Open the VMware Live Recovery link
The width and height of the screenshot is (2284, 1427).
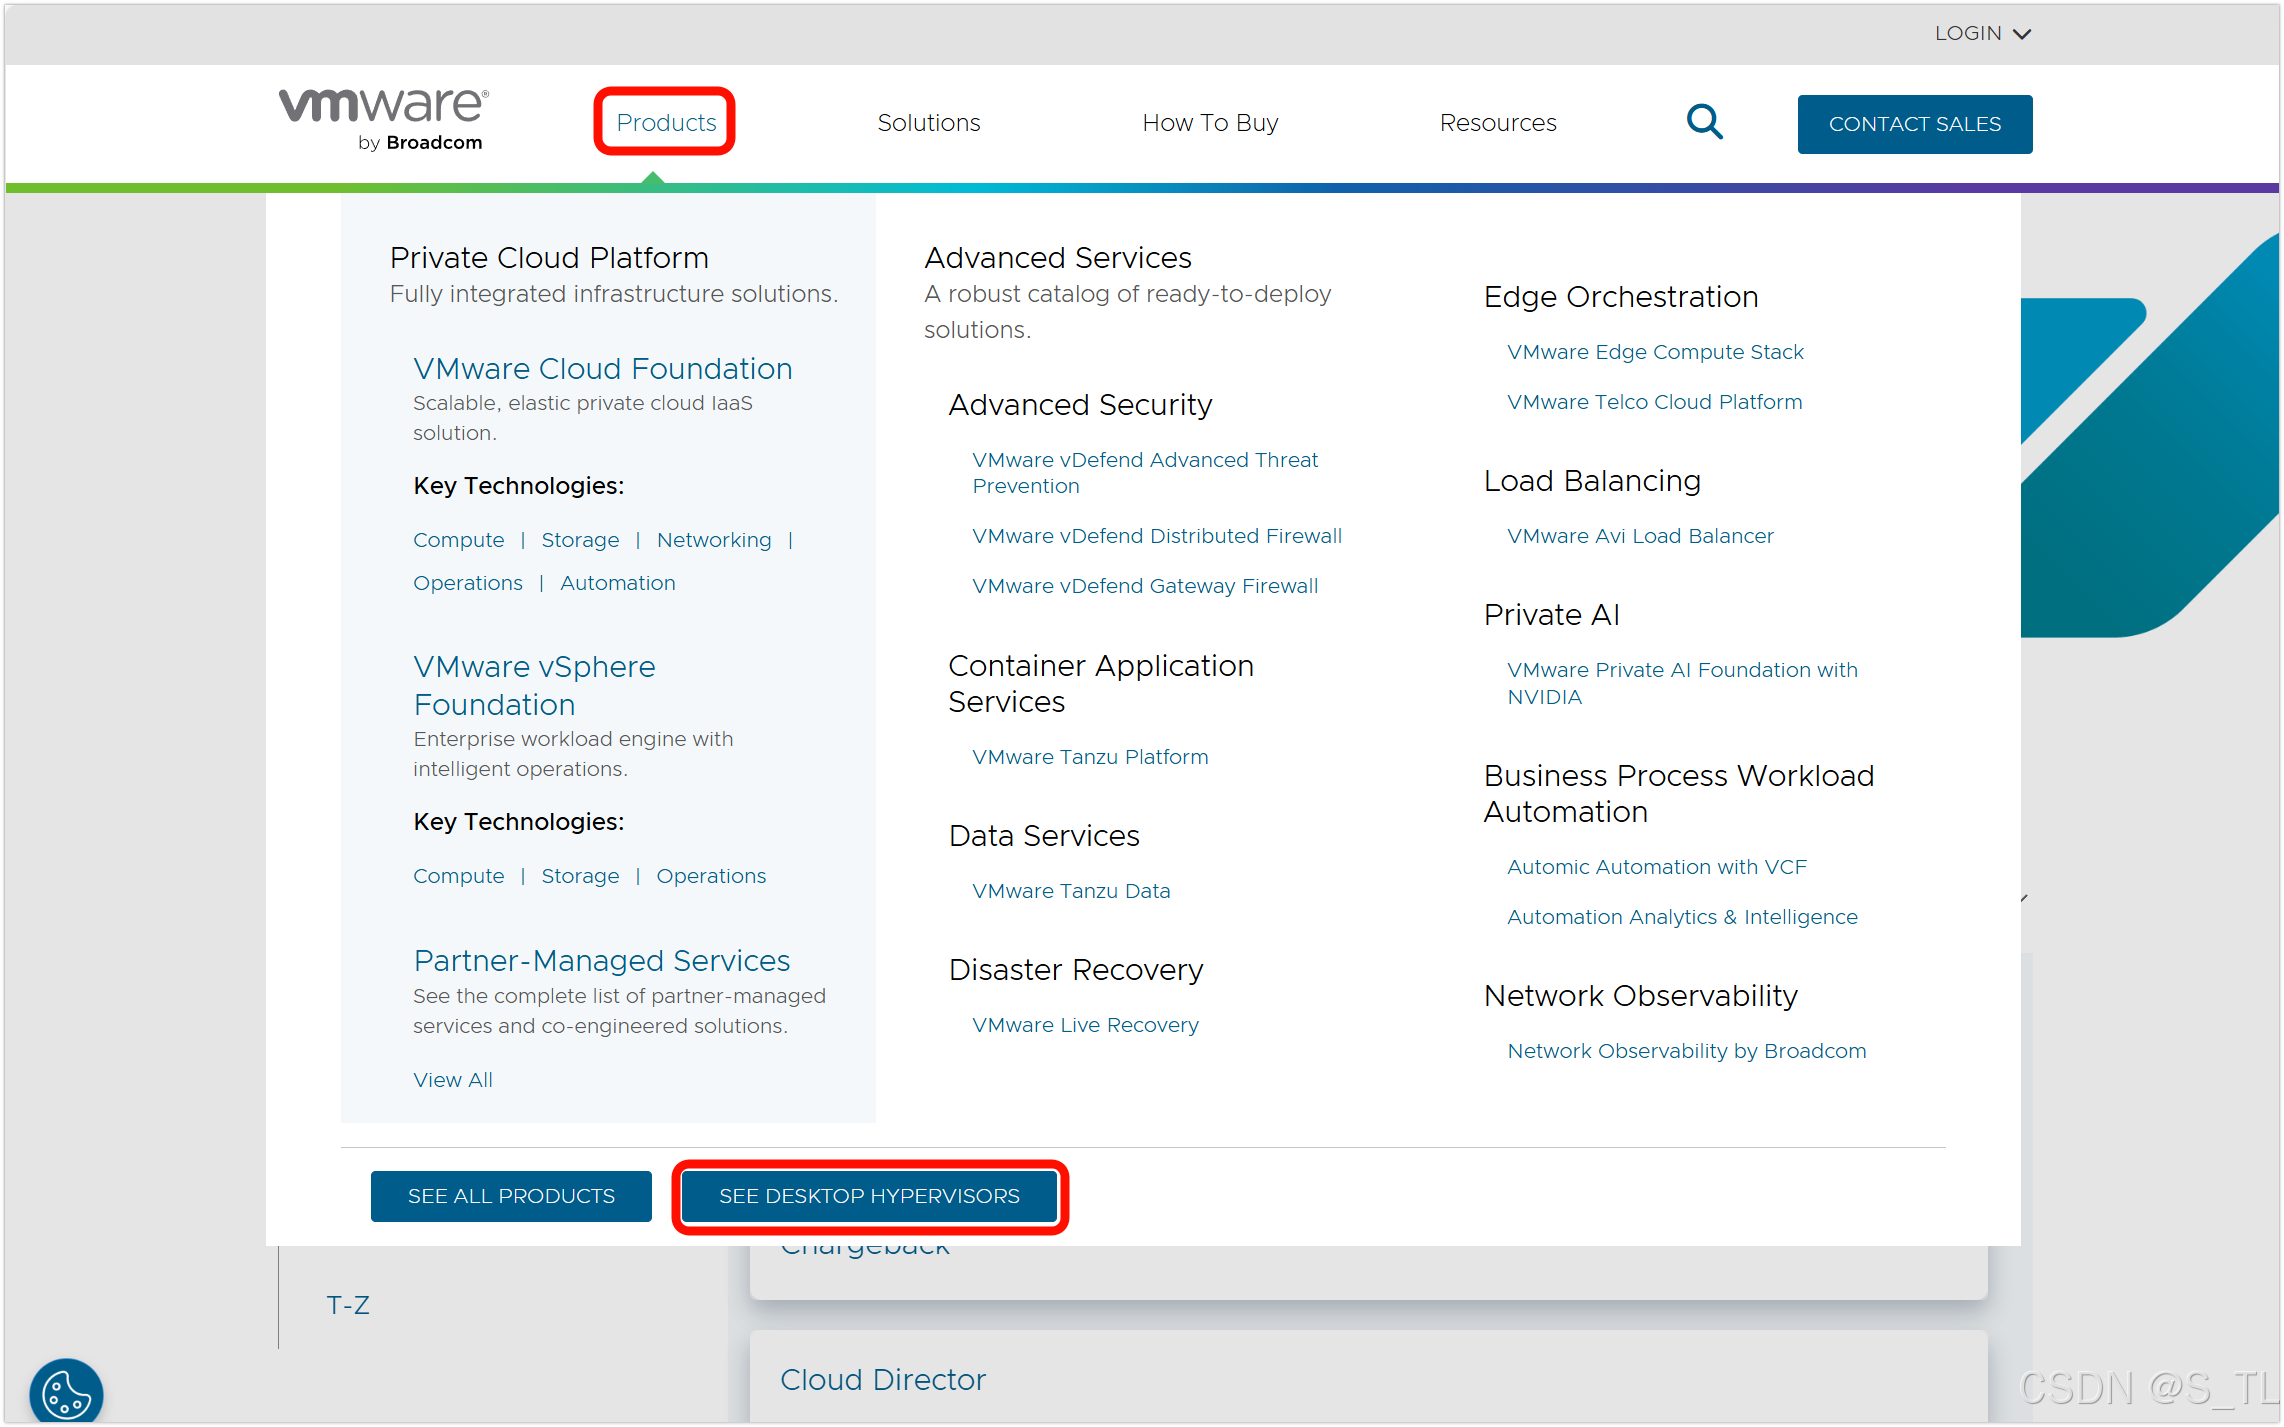coord(1084,1025)
